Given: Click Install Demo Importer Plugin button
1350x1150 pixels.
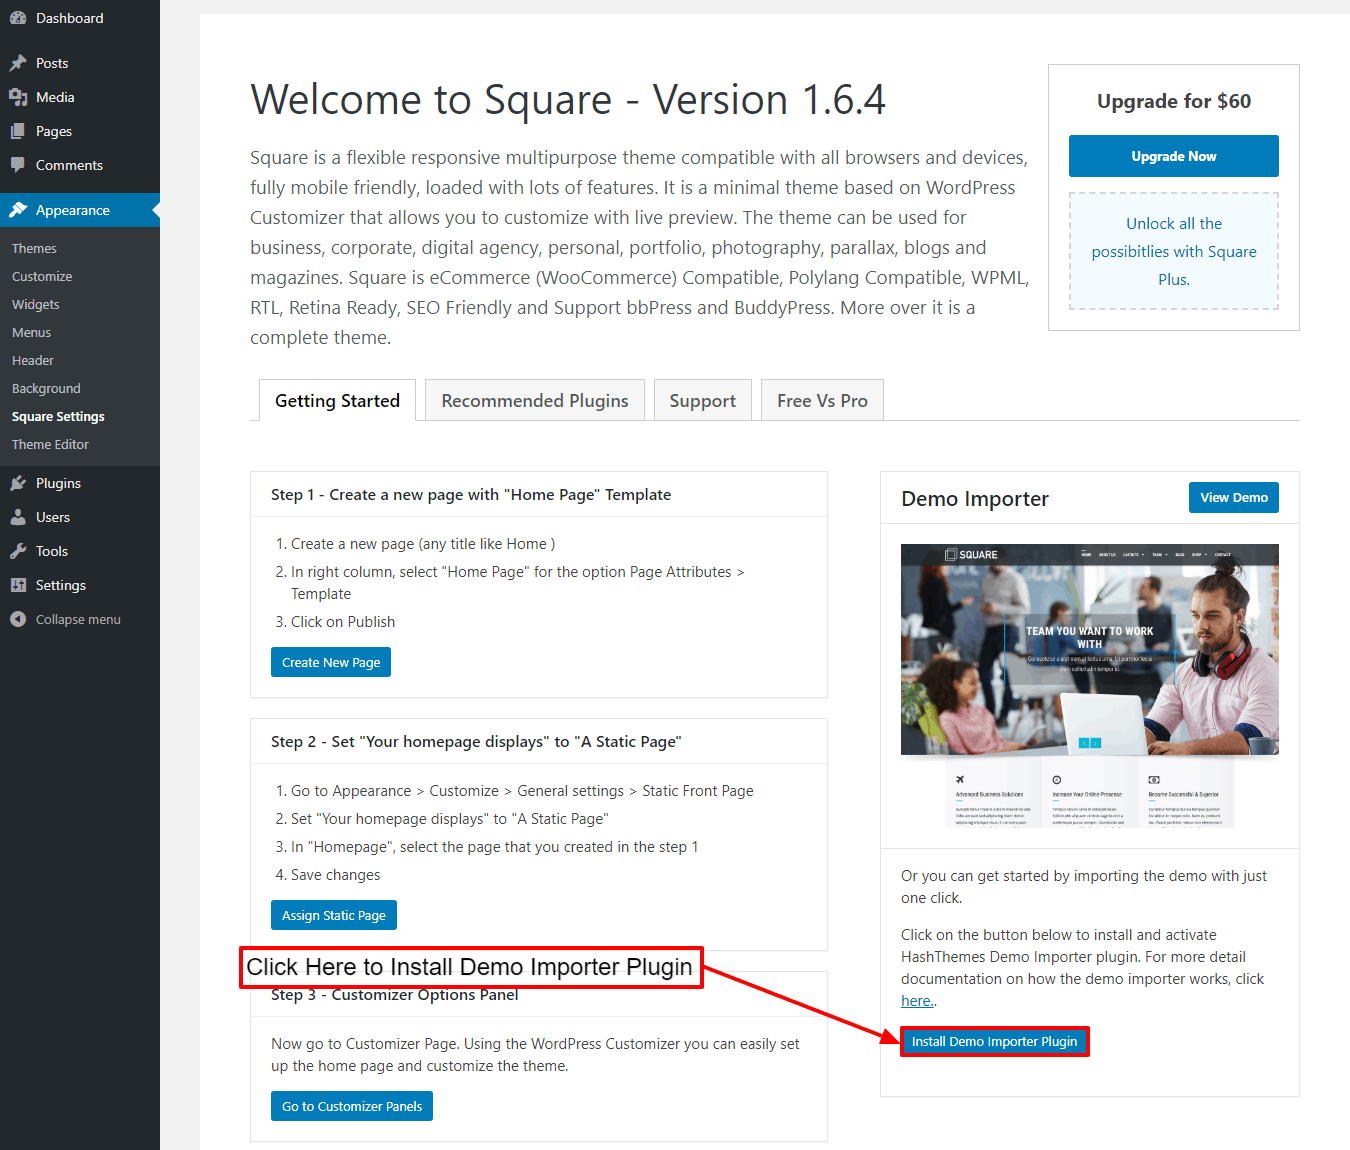Looking at the screenshot, I should tap(995, 1041).
